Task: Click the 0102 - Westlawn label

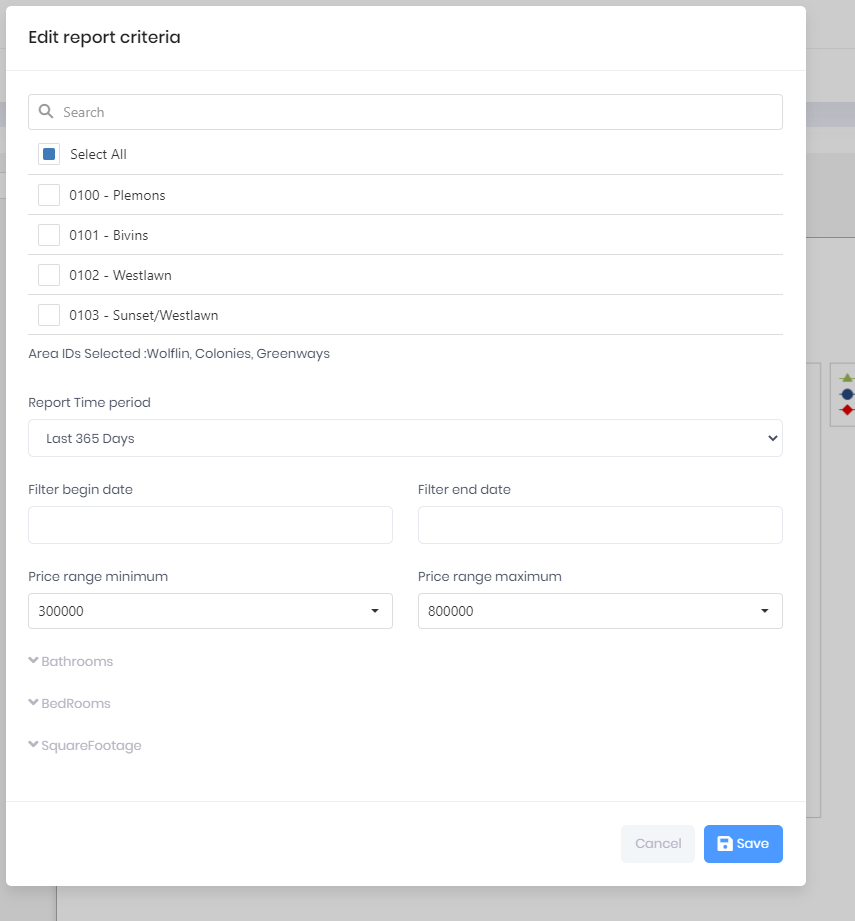Action: pyautogui.click(x=120, y=275)
